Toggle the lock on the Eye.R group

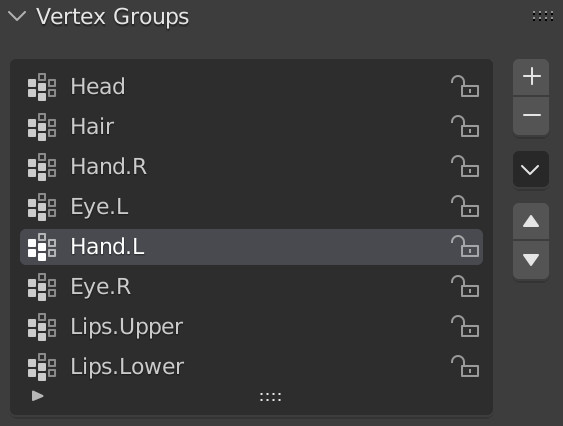point(465,287)
